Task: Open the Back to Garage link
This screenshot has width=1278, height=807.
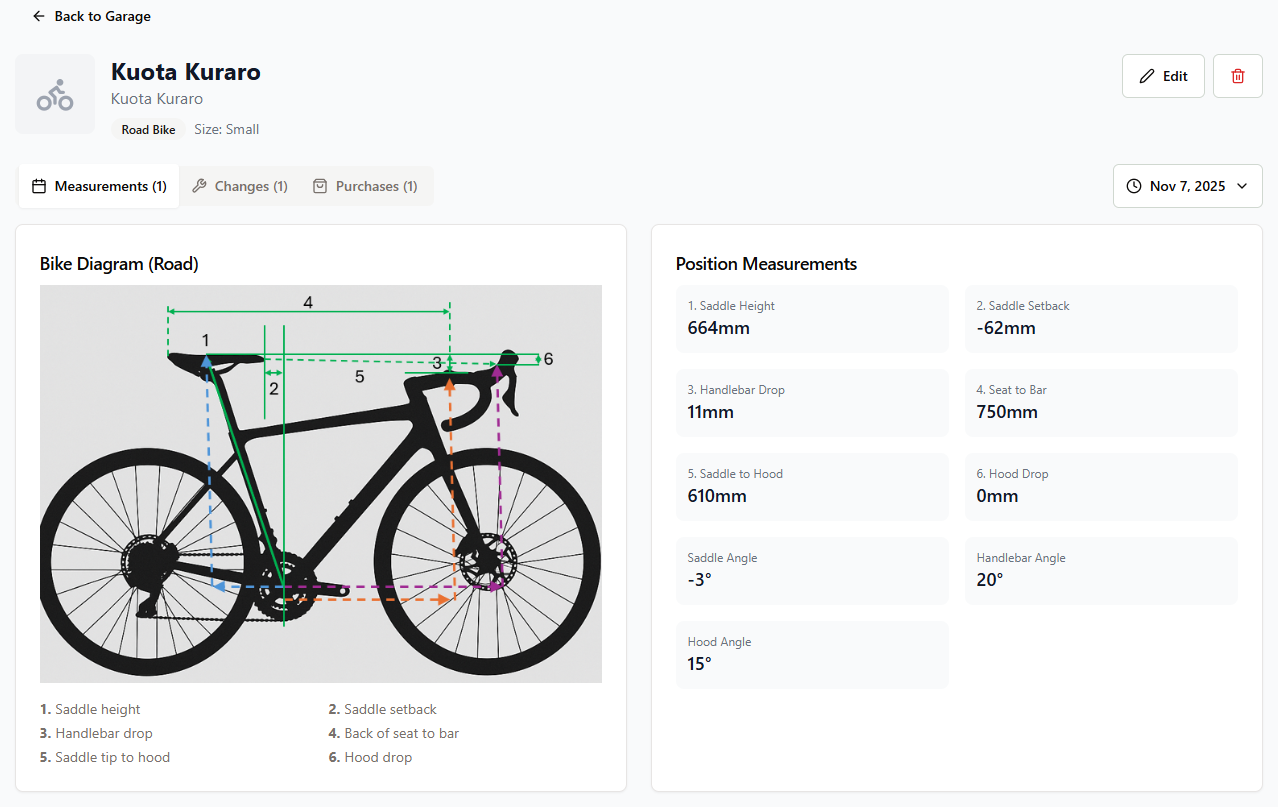Action: pos(91,16)
